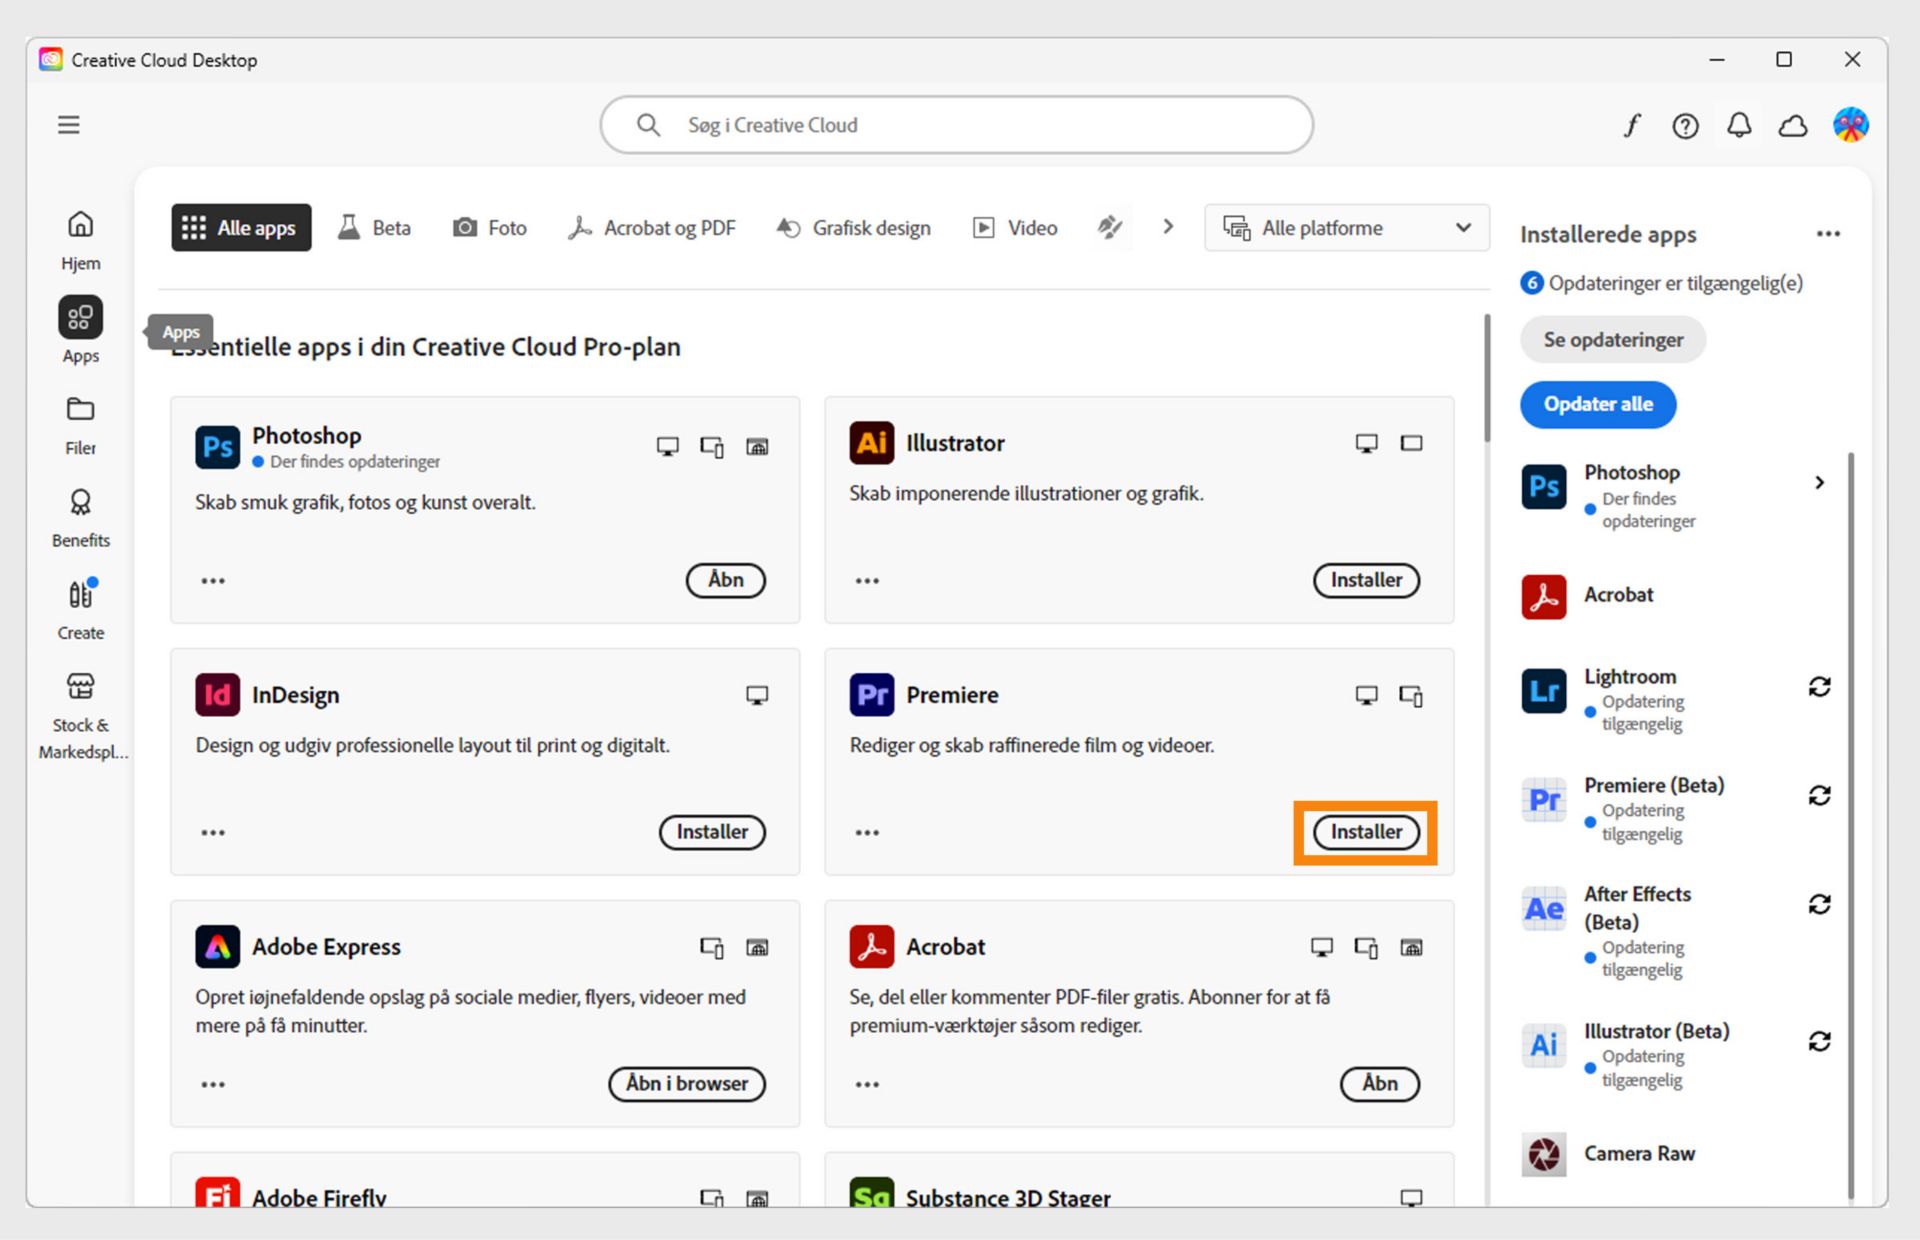Select the Alle apps tab

241,228
